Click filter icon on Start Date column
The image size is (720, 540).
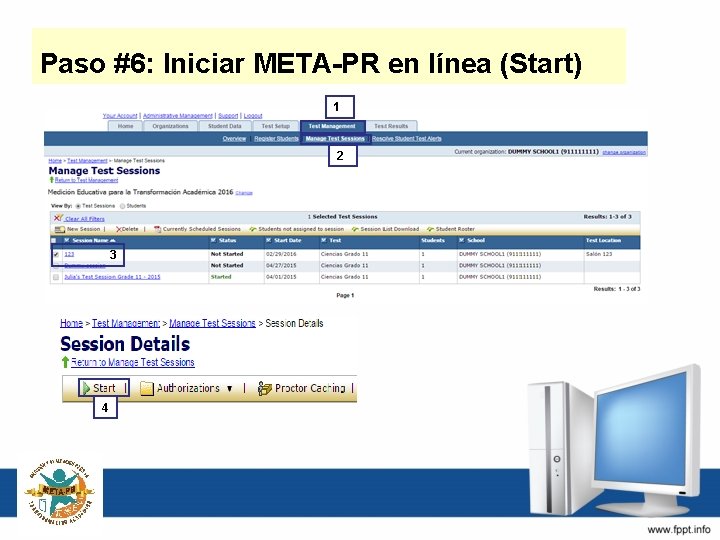(268, 240)
